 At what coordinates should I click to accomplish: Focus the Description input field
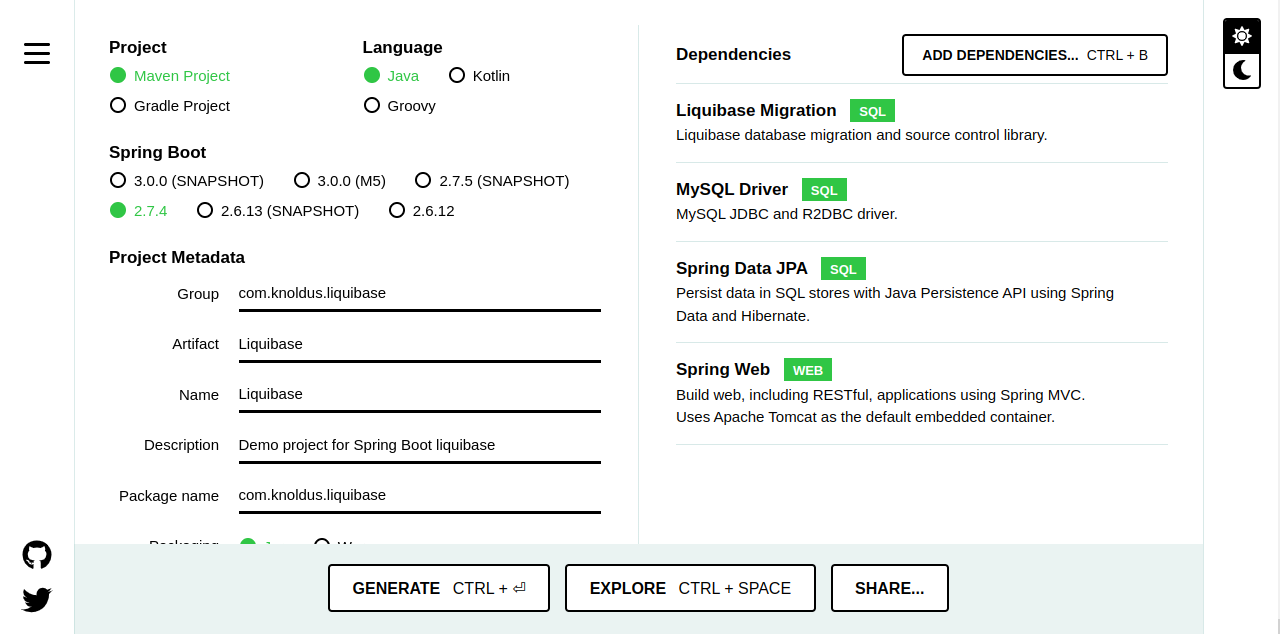[x=419, y=445]
